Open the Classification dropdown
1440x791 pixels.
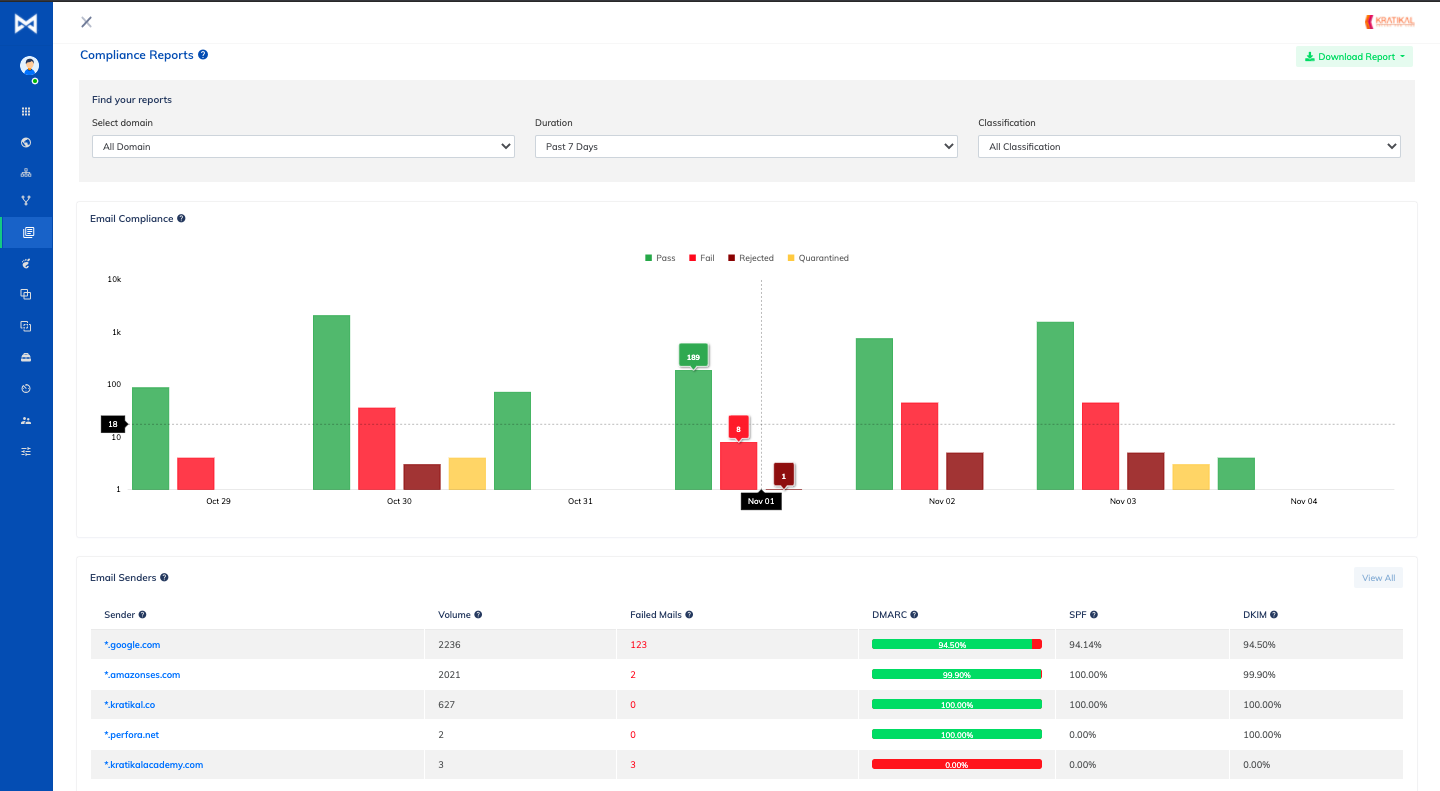(1189, 147)
